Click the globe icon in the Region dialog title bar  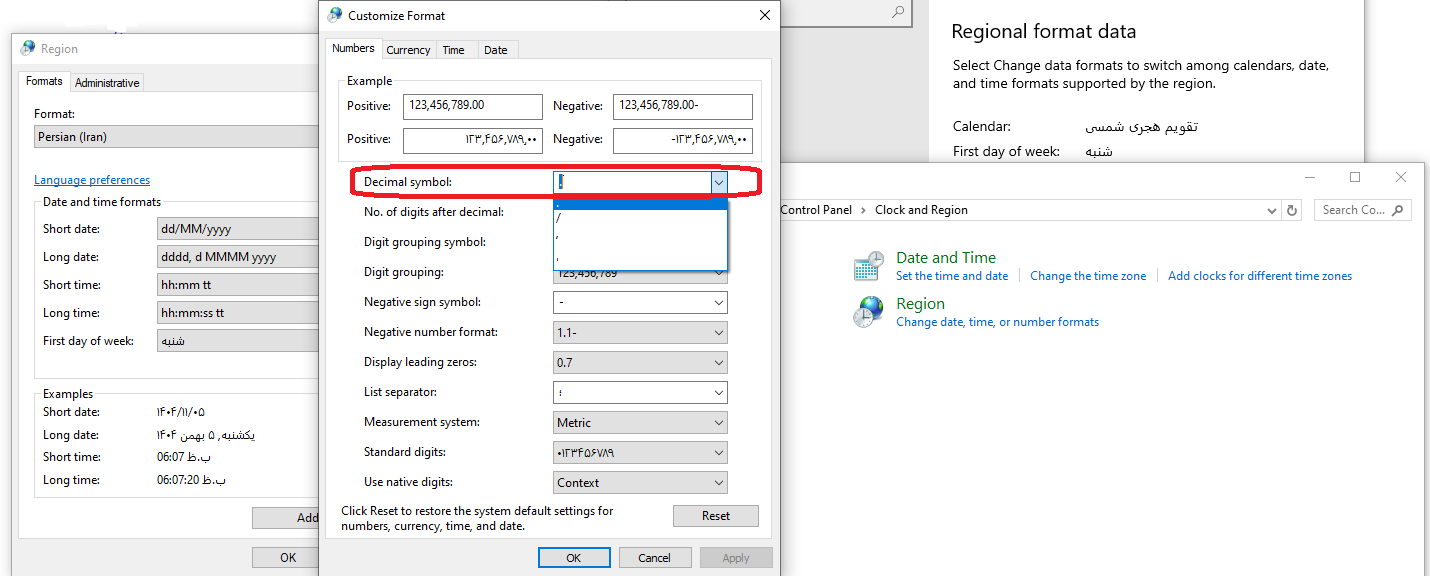[28, 48]
